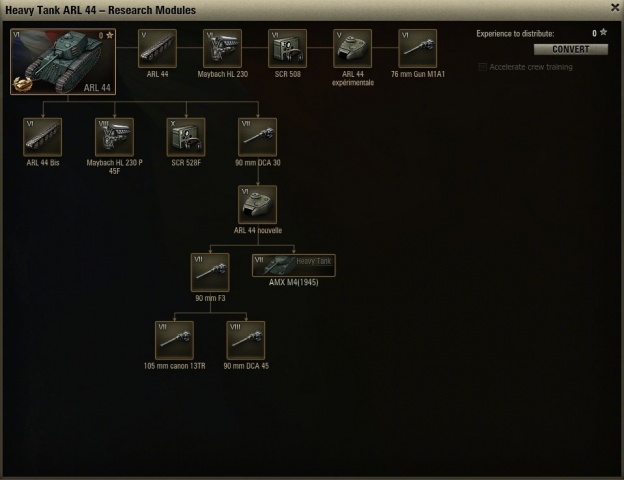624x480 pixels.
Task: Click the ARL 44 tracks module icon
Action: click(158, 48)
